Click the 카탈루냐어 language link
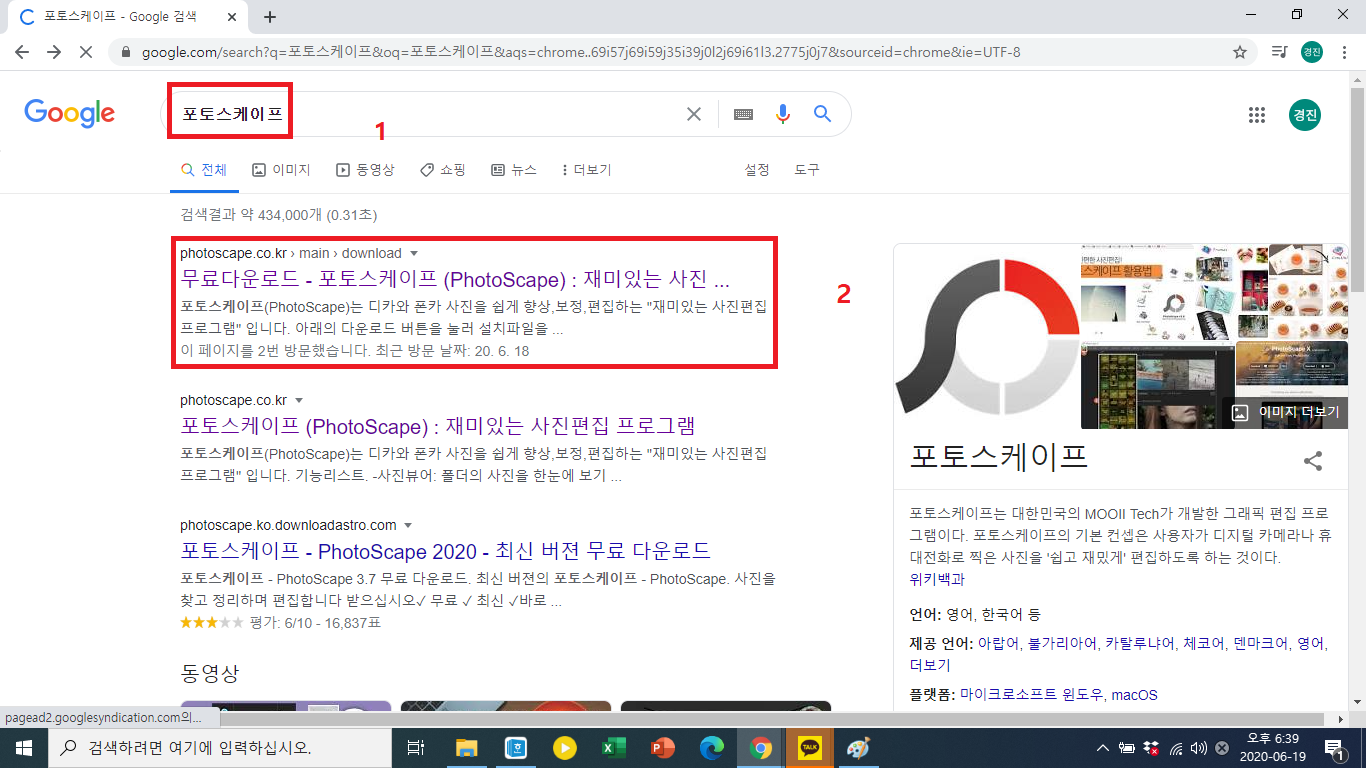The image size is (1366, 768). pyautogui.click(x=1139, y=643)
